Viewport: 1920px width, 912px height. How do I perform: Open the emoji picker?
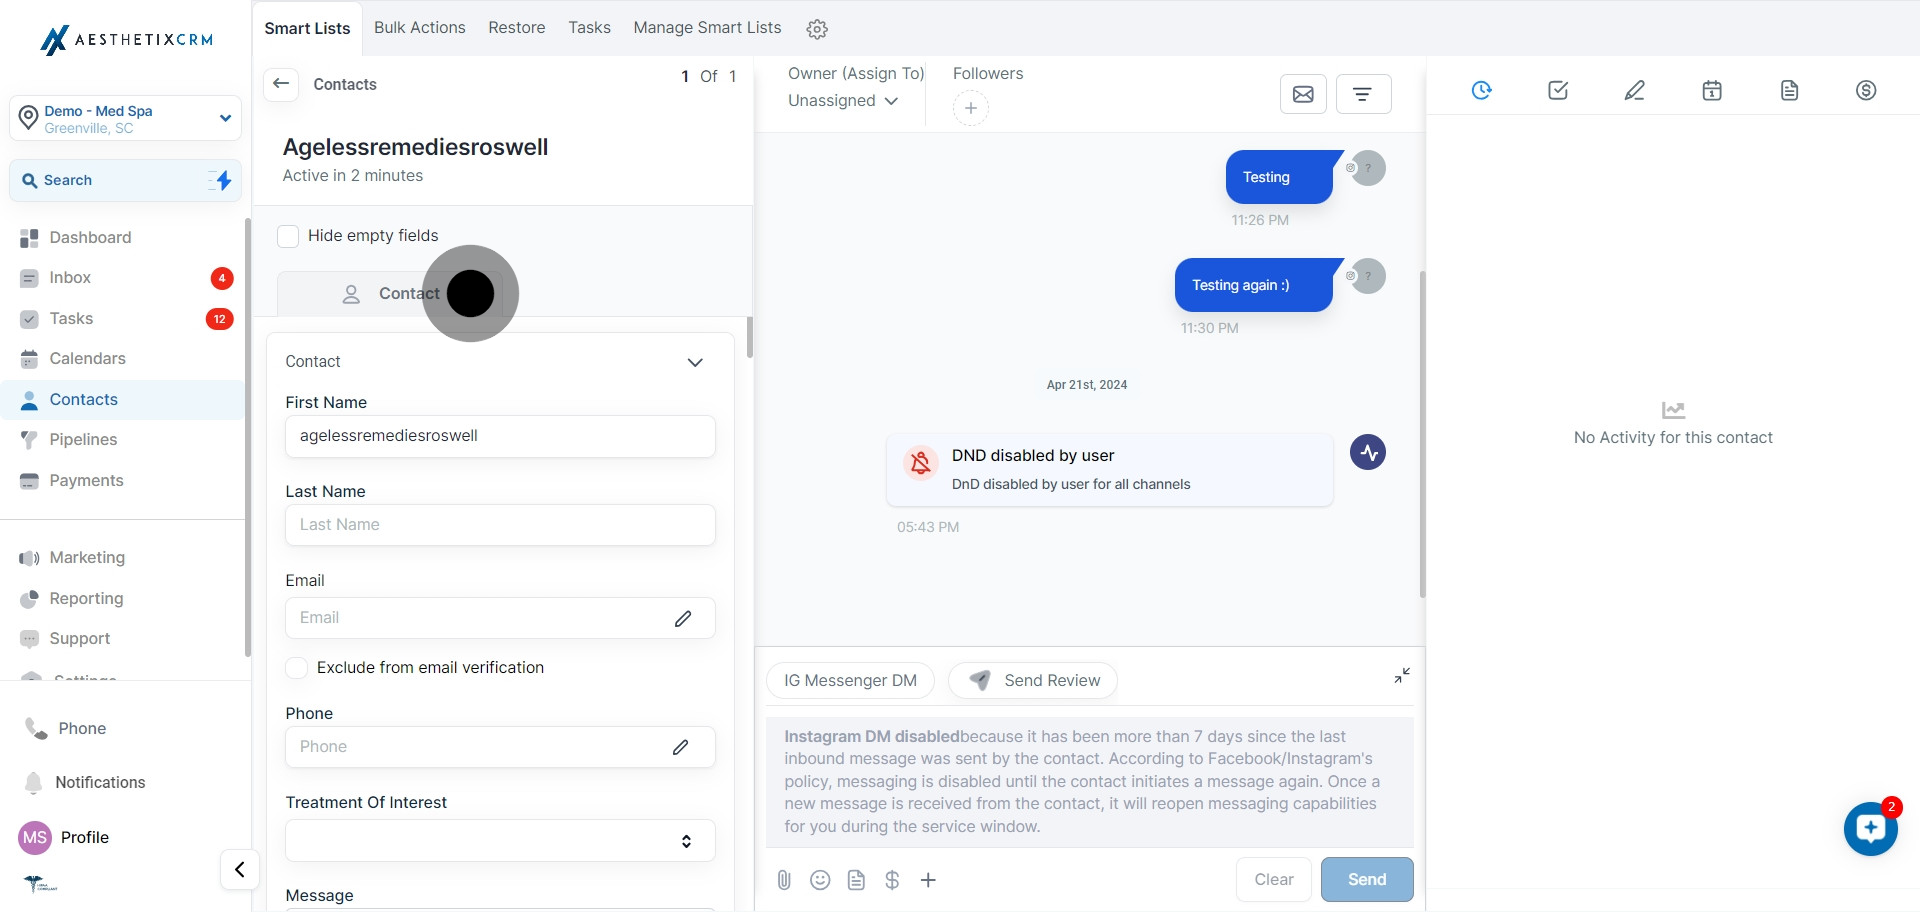pos(820,880)
